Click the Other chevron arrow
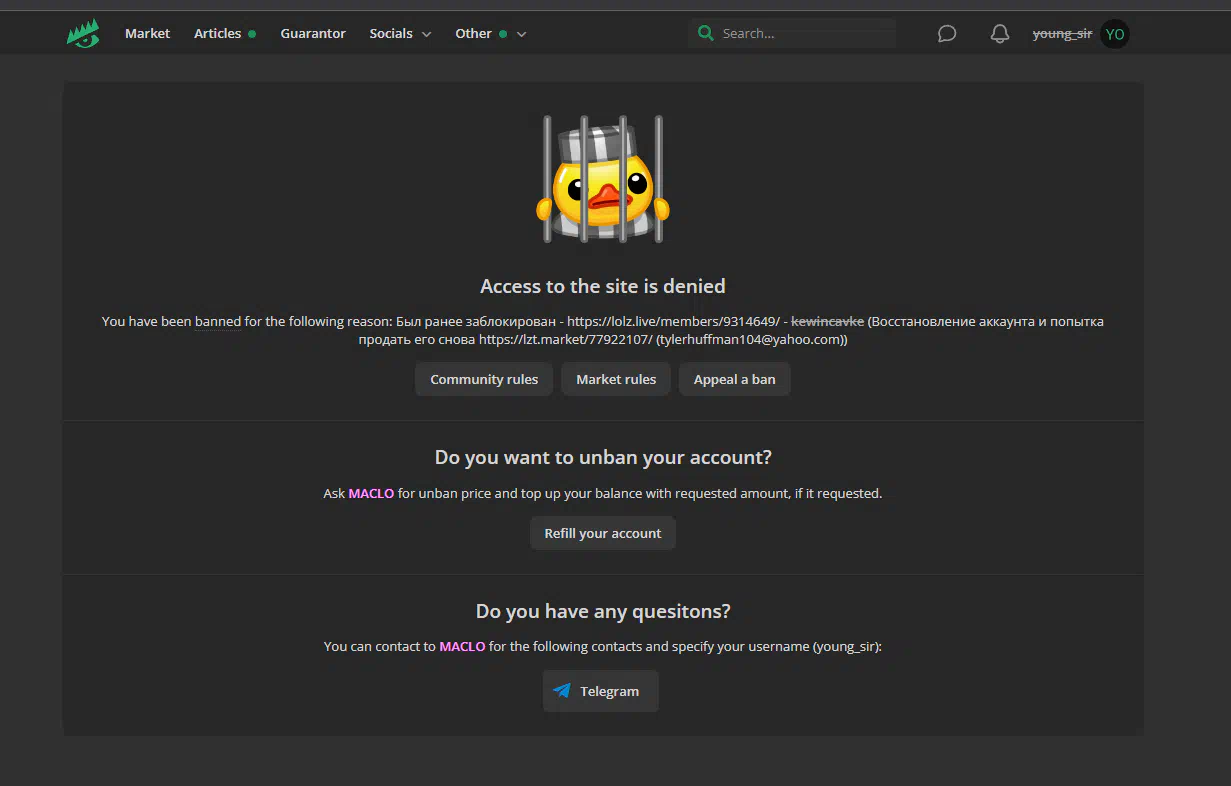Image resolution: width=1231 pixels, height=786 pixels. click(521, 34)
